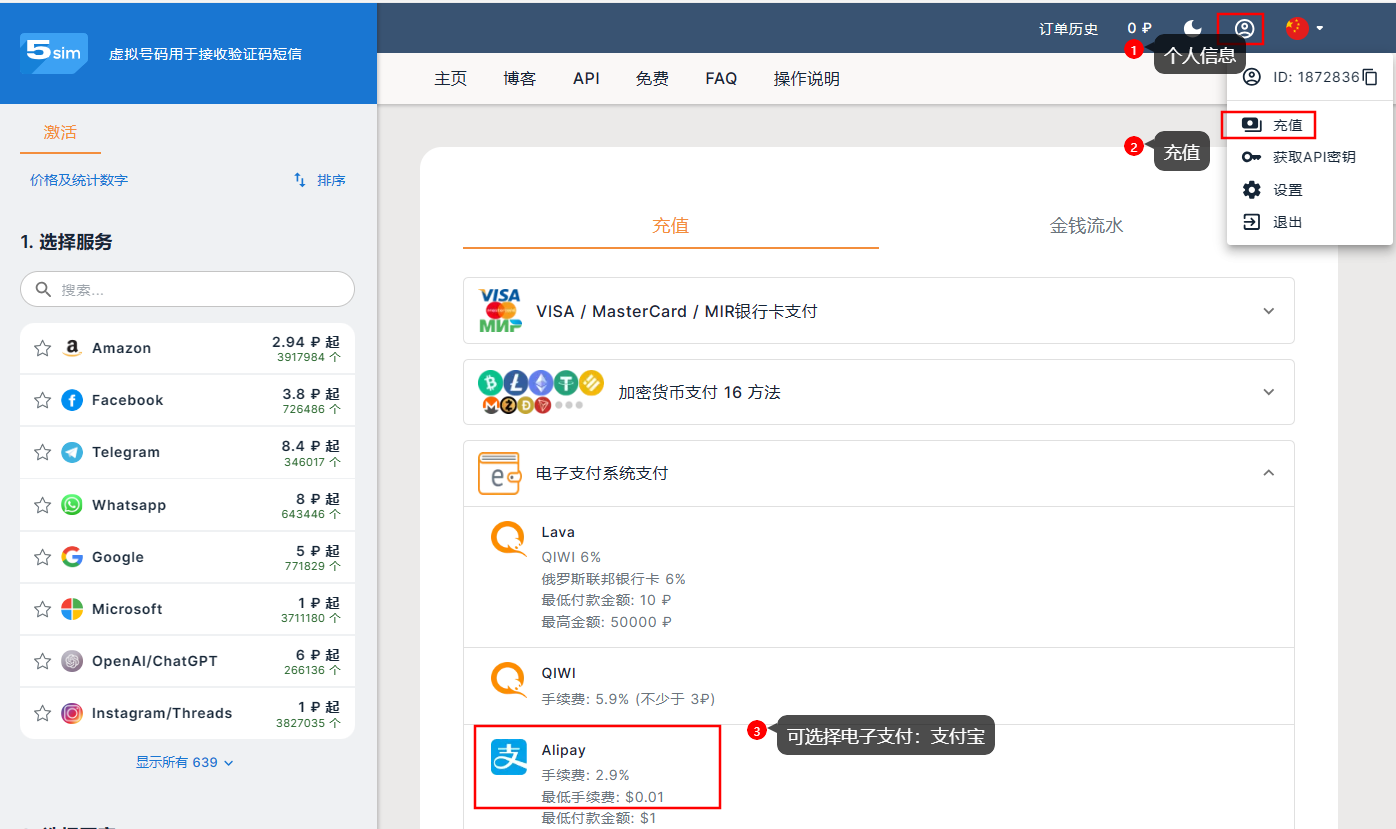
Task: Open the profile account icon
Action: pyautogui.click(x=1244, y=29)
